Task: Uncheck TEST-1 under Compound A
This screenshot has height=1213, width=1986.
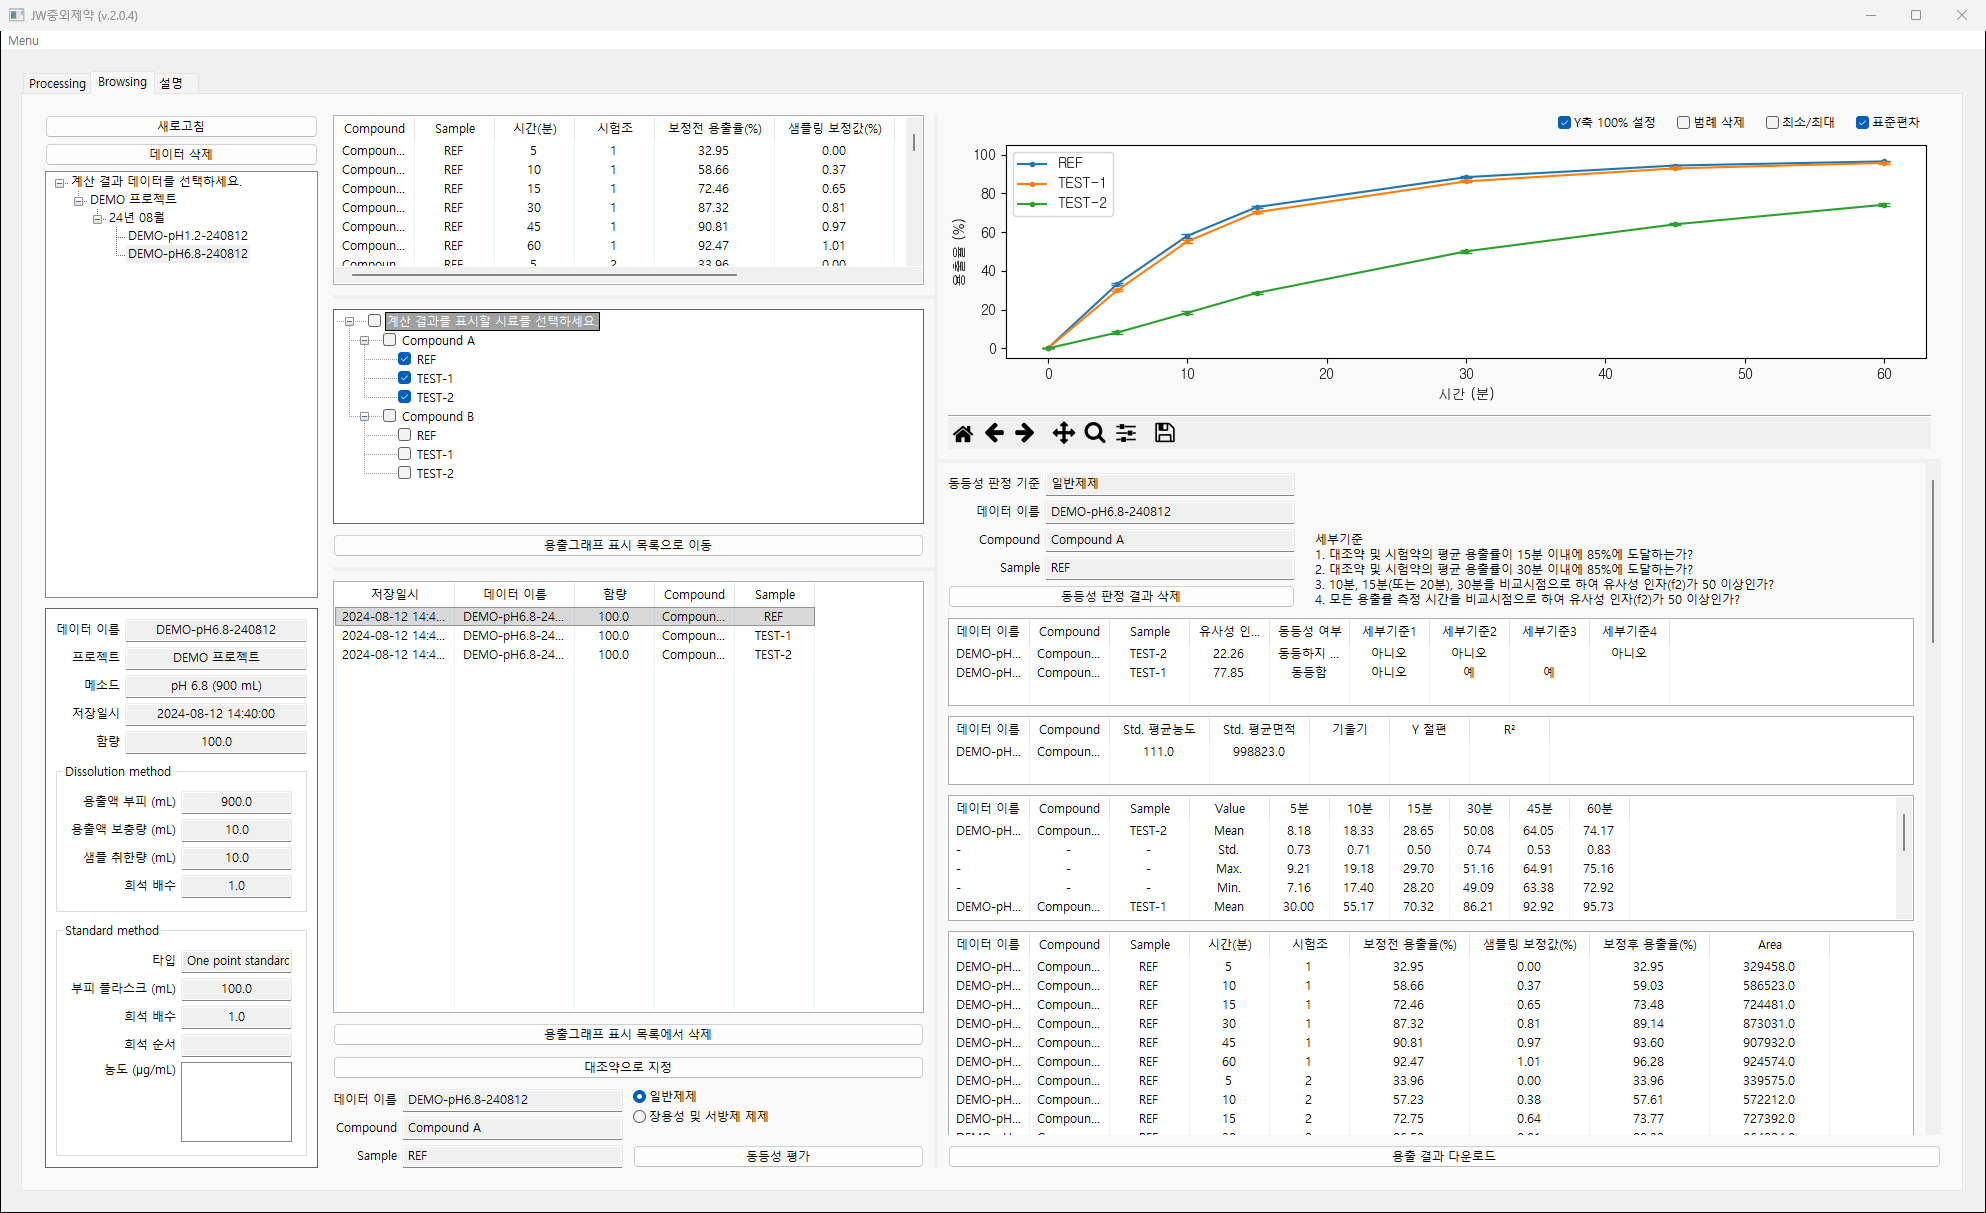Action: 404,378
